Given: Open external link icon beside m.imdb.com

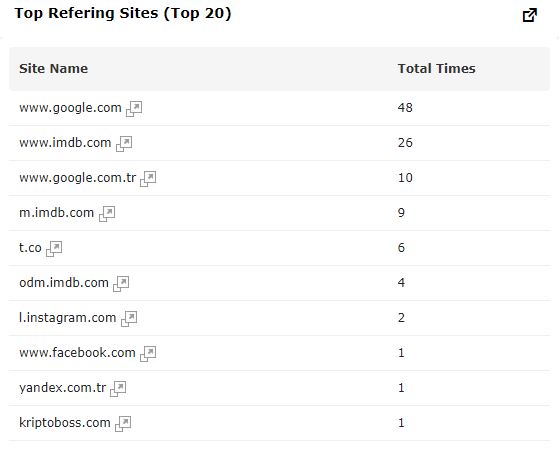Looking at the screenshot, I should coord(107,213).
